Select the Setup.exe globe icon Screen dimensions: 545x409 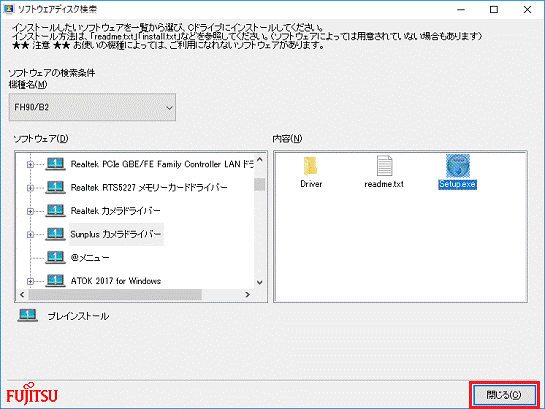(458, 166)
